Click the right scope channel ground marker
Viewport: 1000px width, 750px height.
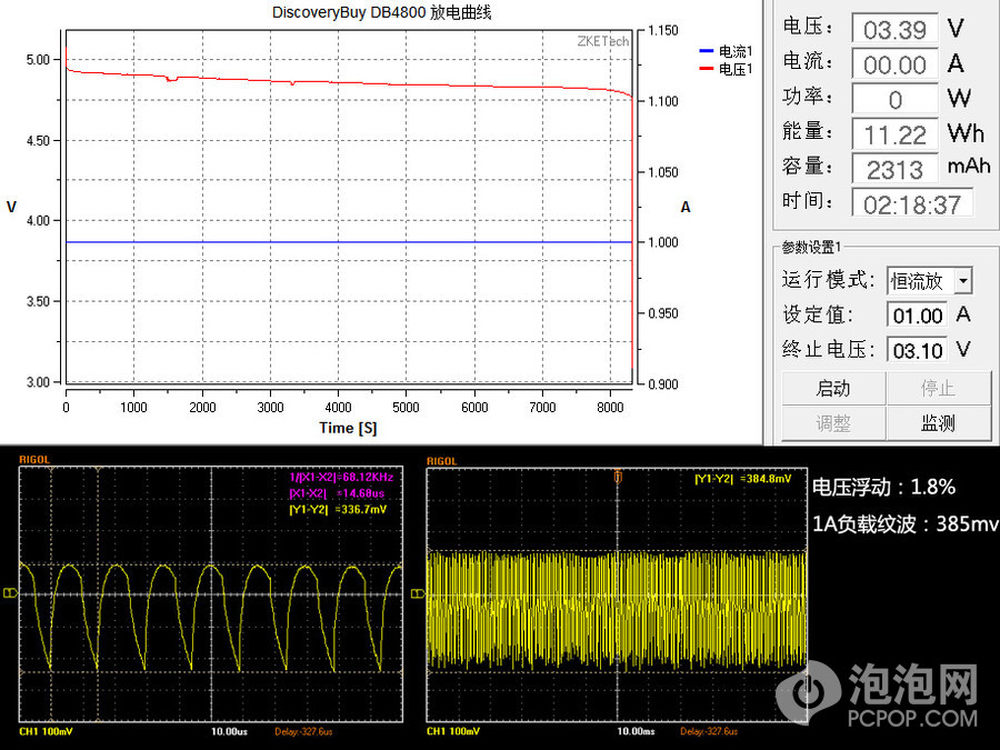(418, 594)
